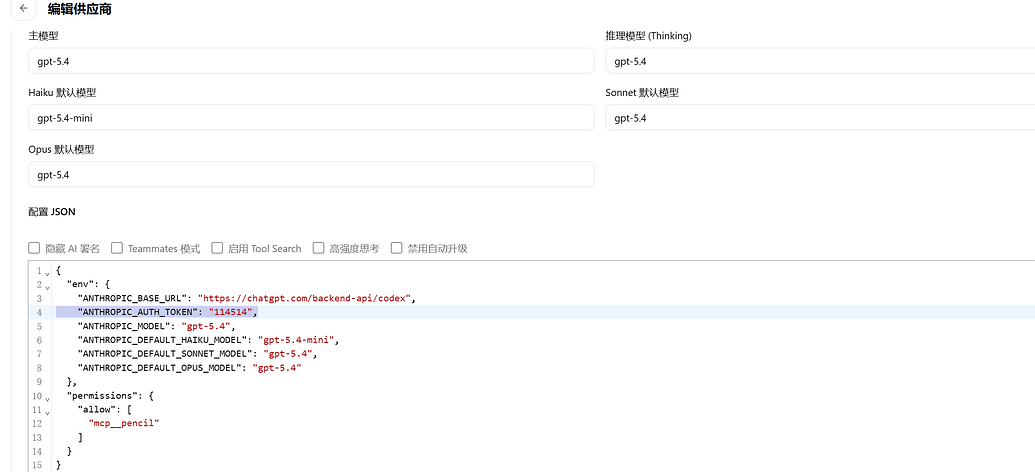Click the Haiku 默认模型 input field

[x=312, y=118]
